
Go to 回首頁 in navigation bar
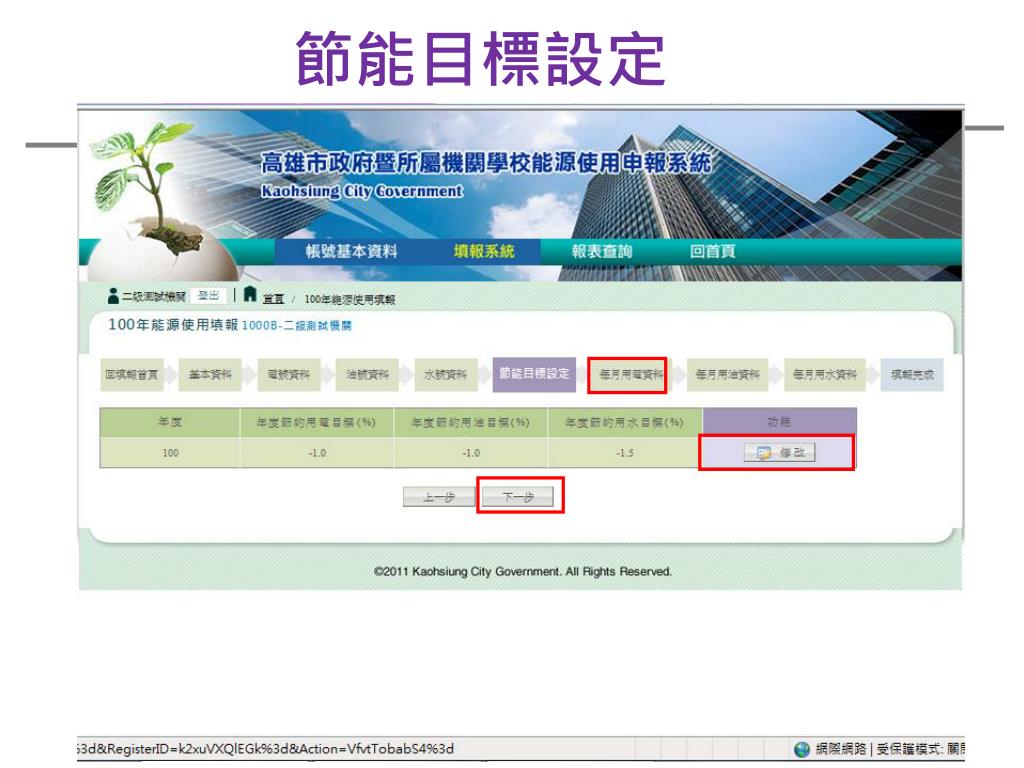coord(712,251)
